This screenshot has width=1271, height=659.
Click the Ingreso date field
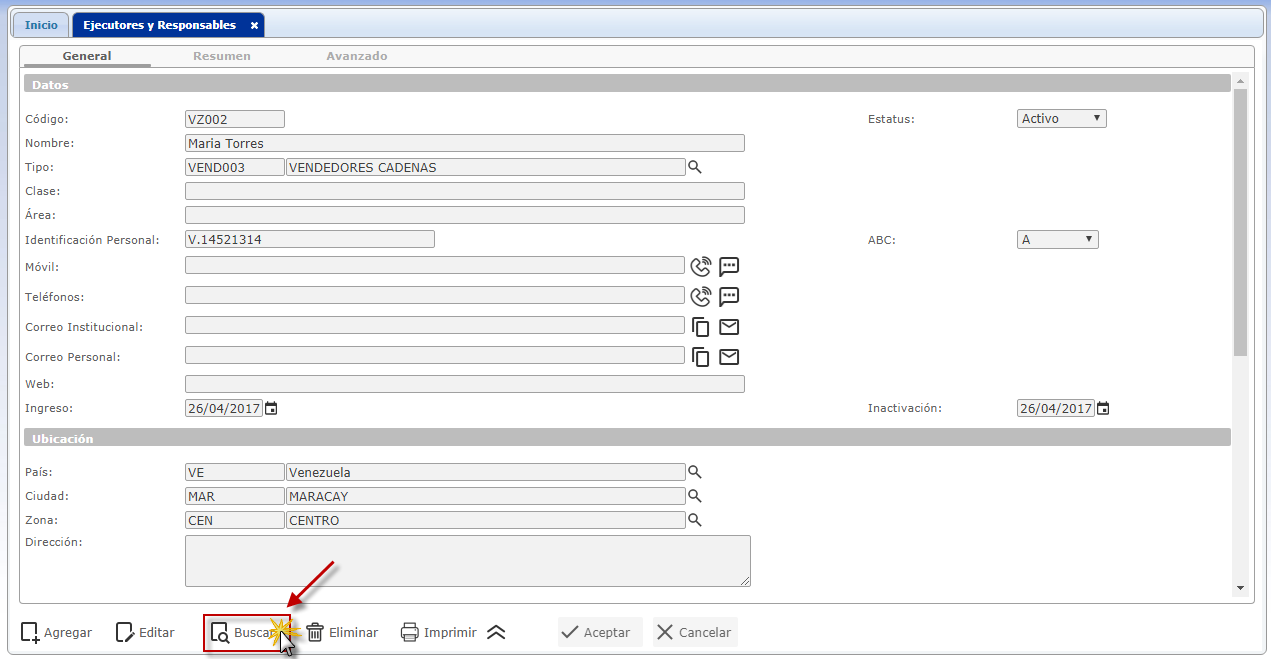coord(224,408)
